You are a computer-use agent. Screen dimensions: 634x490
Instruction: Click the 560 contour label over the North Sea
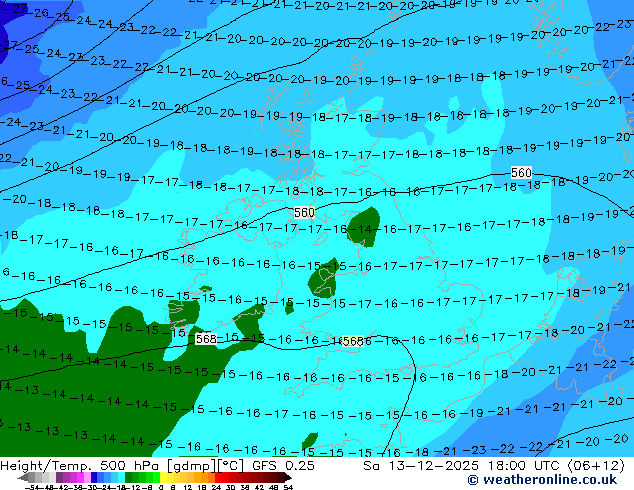coord(521,173)
